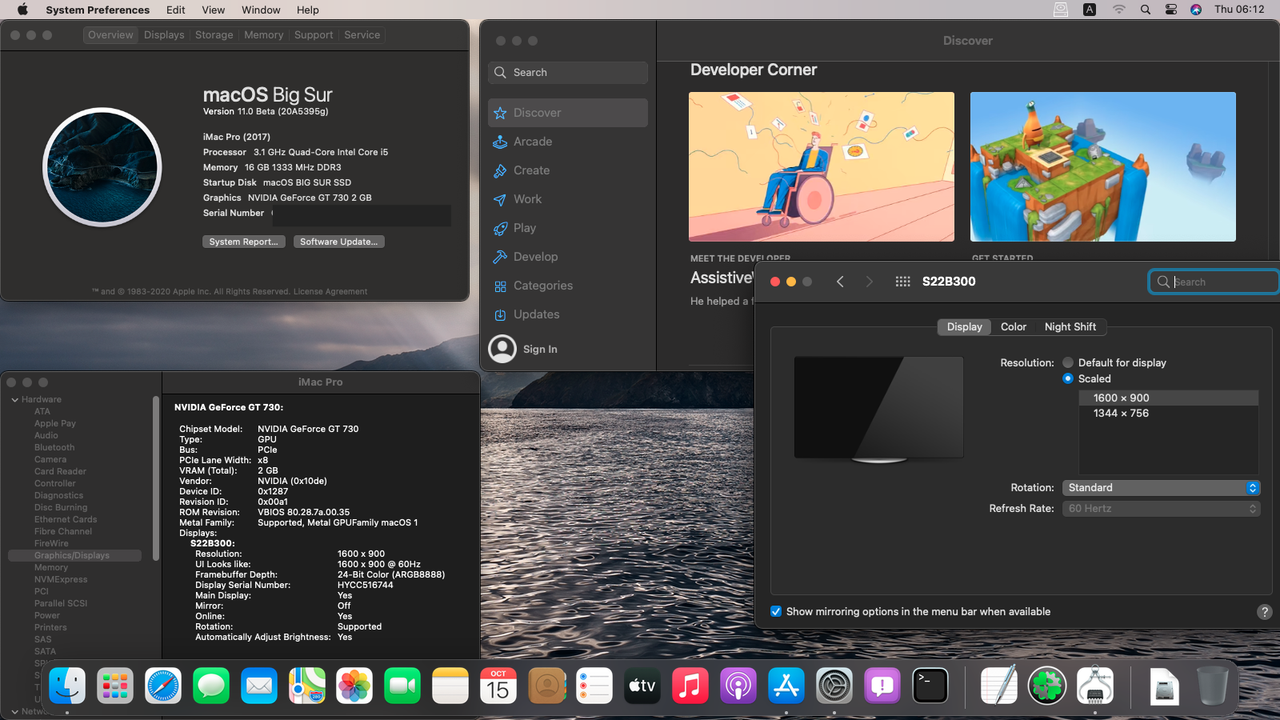Open Feedback Assistant from the Dock
The width and height of the screenshot is (1280, 720).
pos(882,686)
